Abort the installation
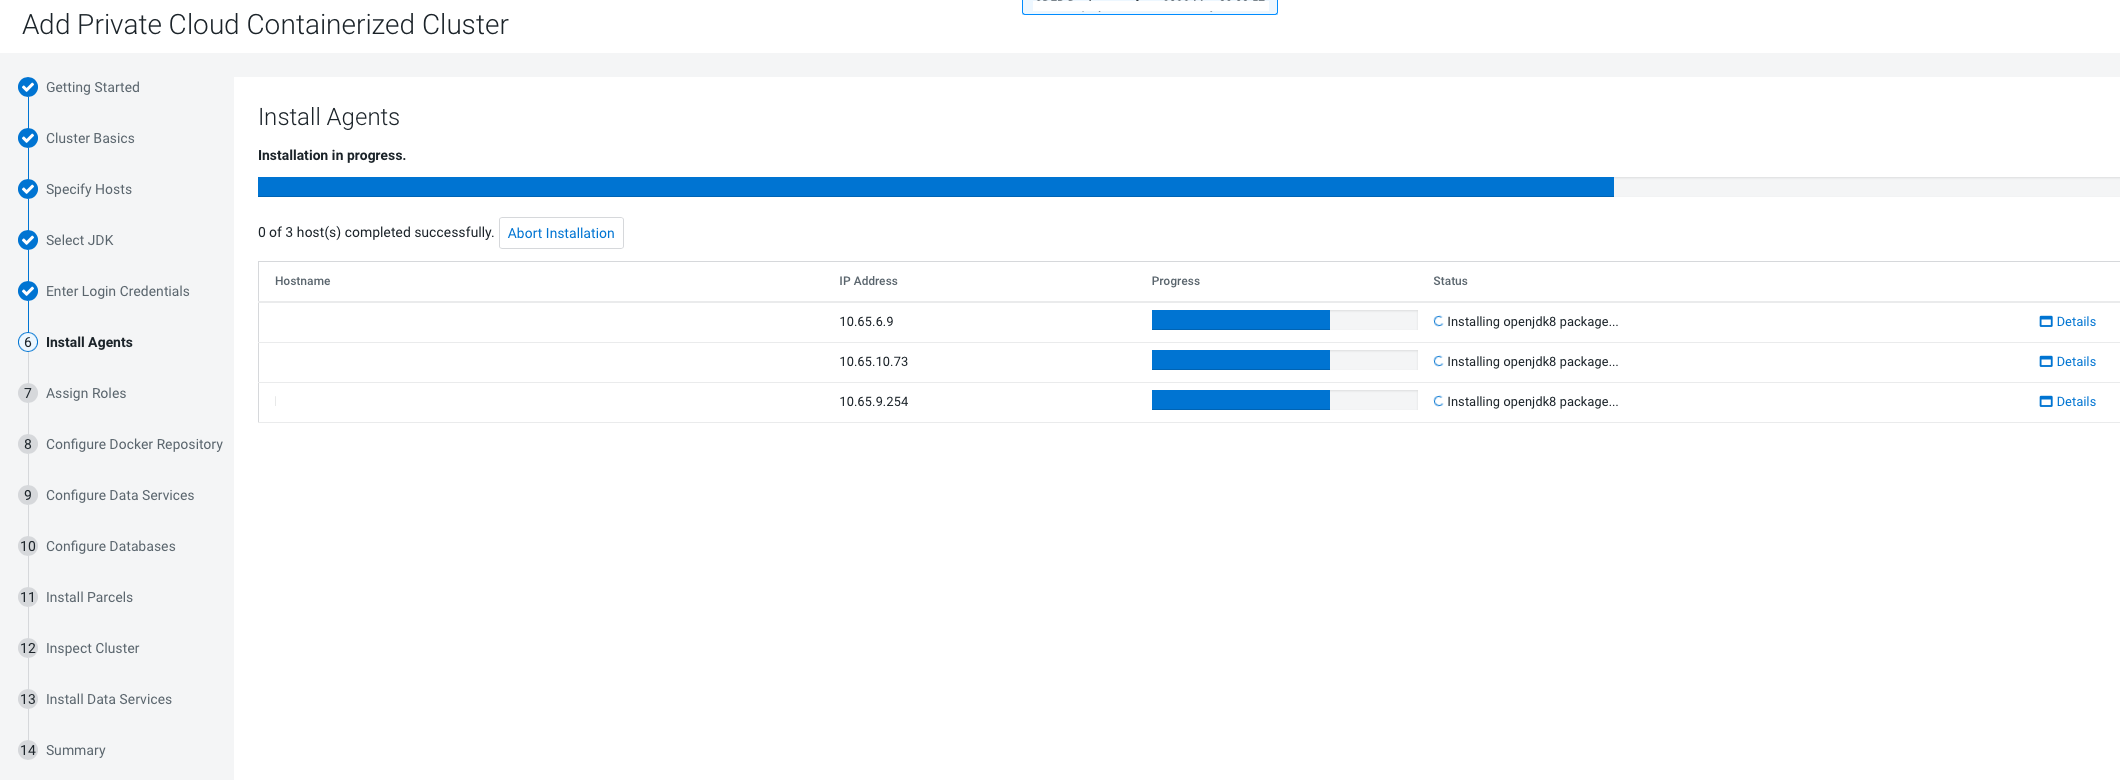 click(561, 233)
